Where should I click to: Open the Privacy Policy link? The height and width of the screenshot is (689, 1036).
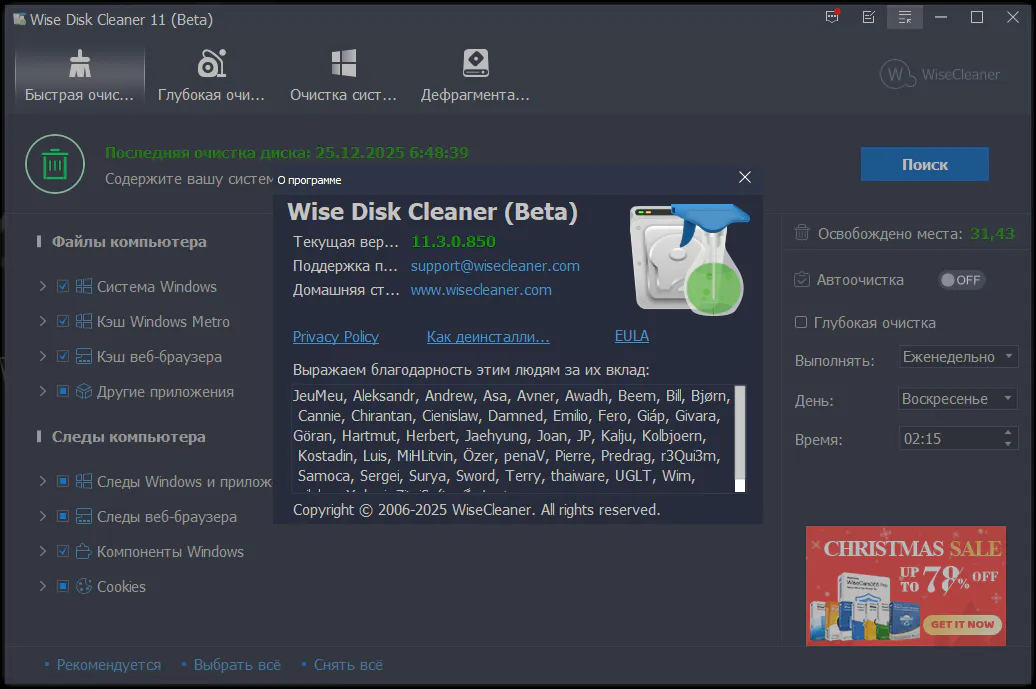click(335, 337)
